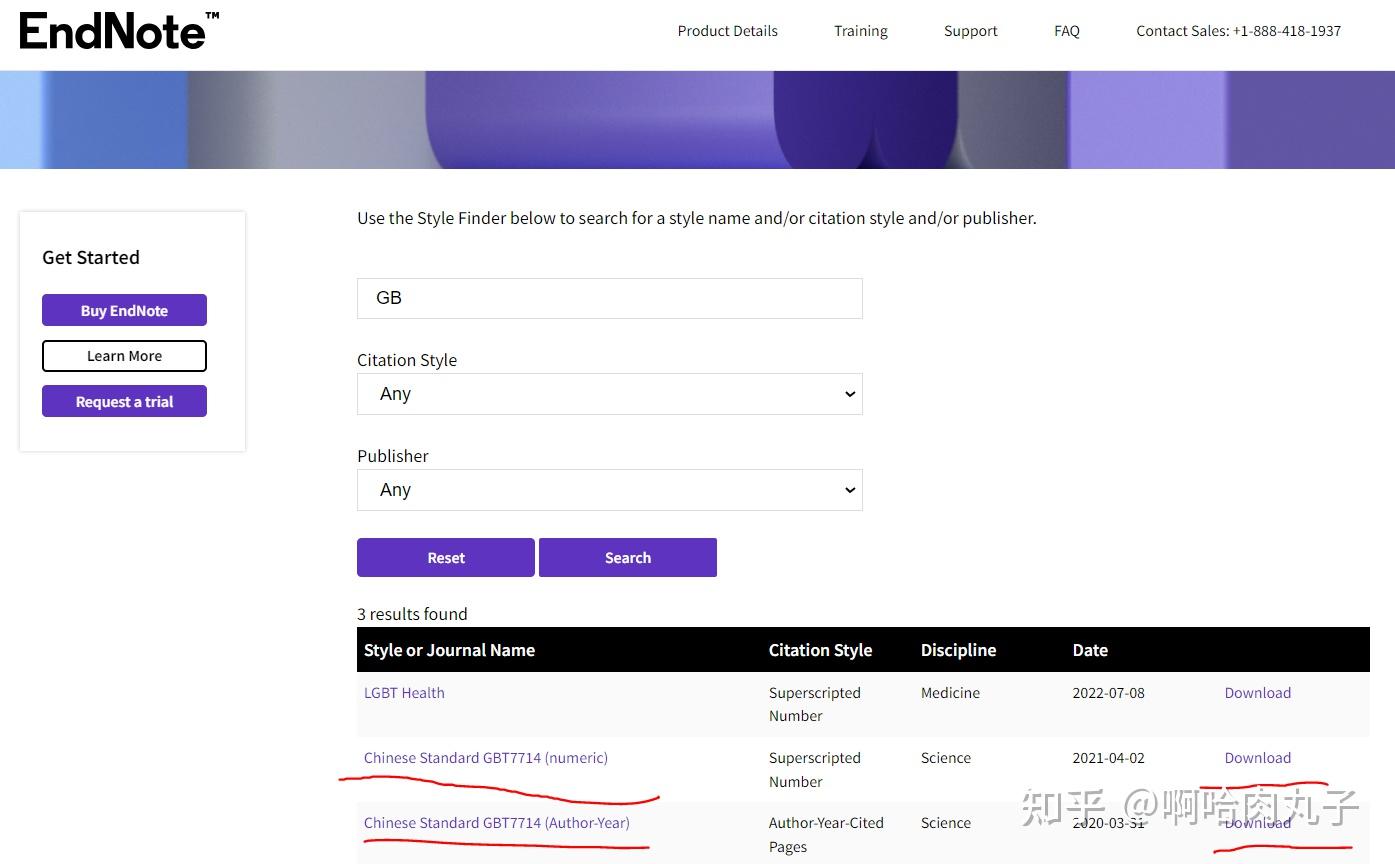Focus the style search field containing GB
1395x864 pixels.
coord(609,298)
